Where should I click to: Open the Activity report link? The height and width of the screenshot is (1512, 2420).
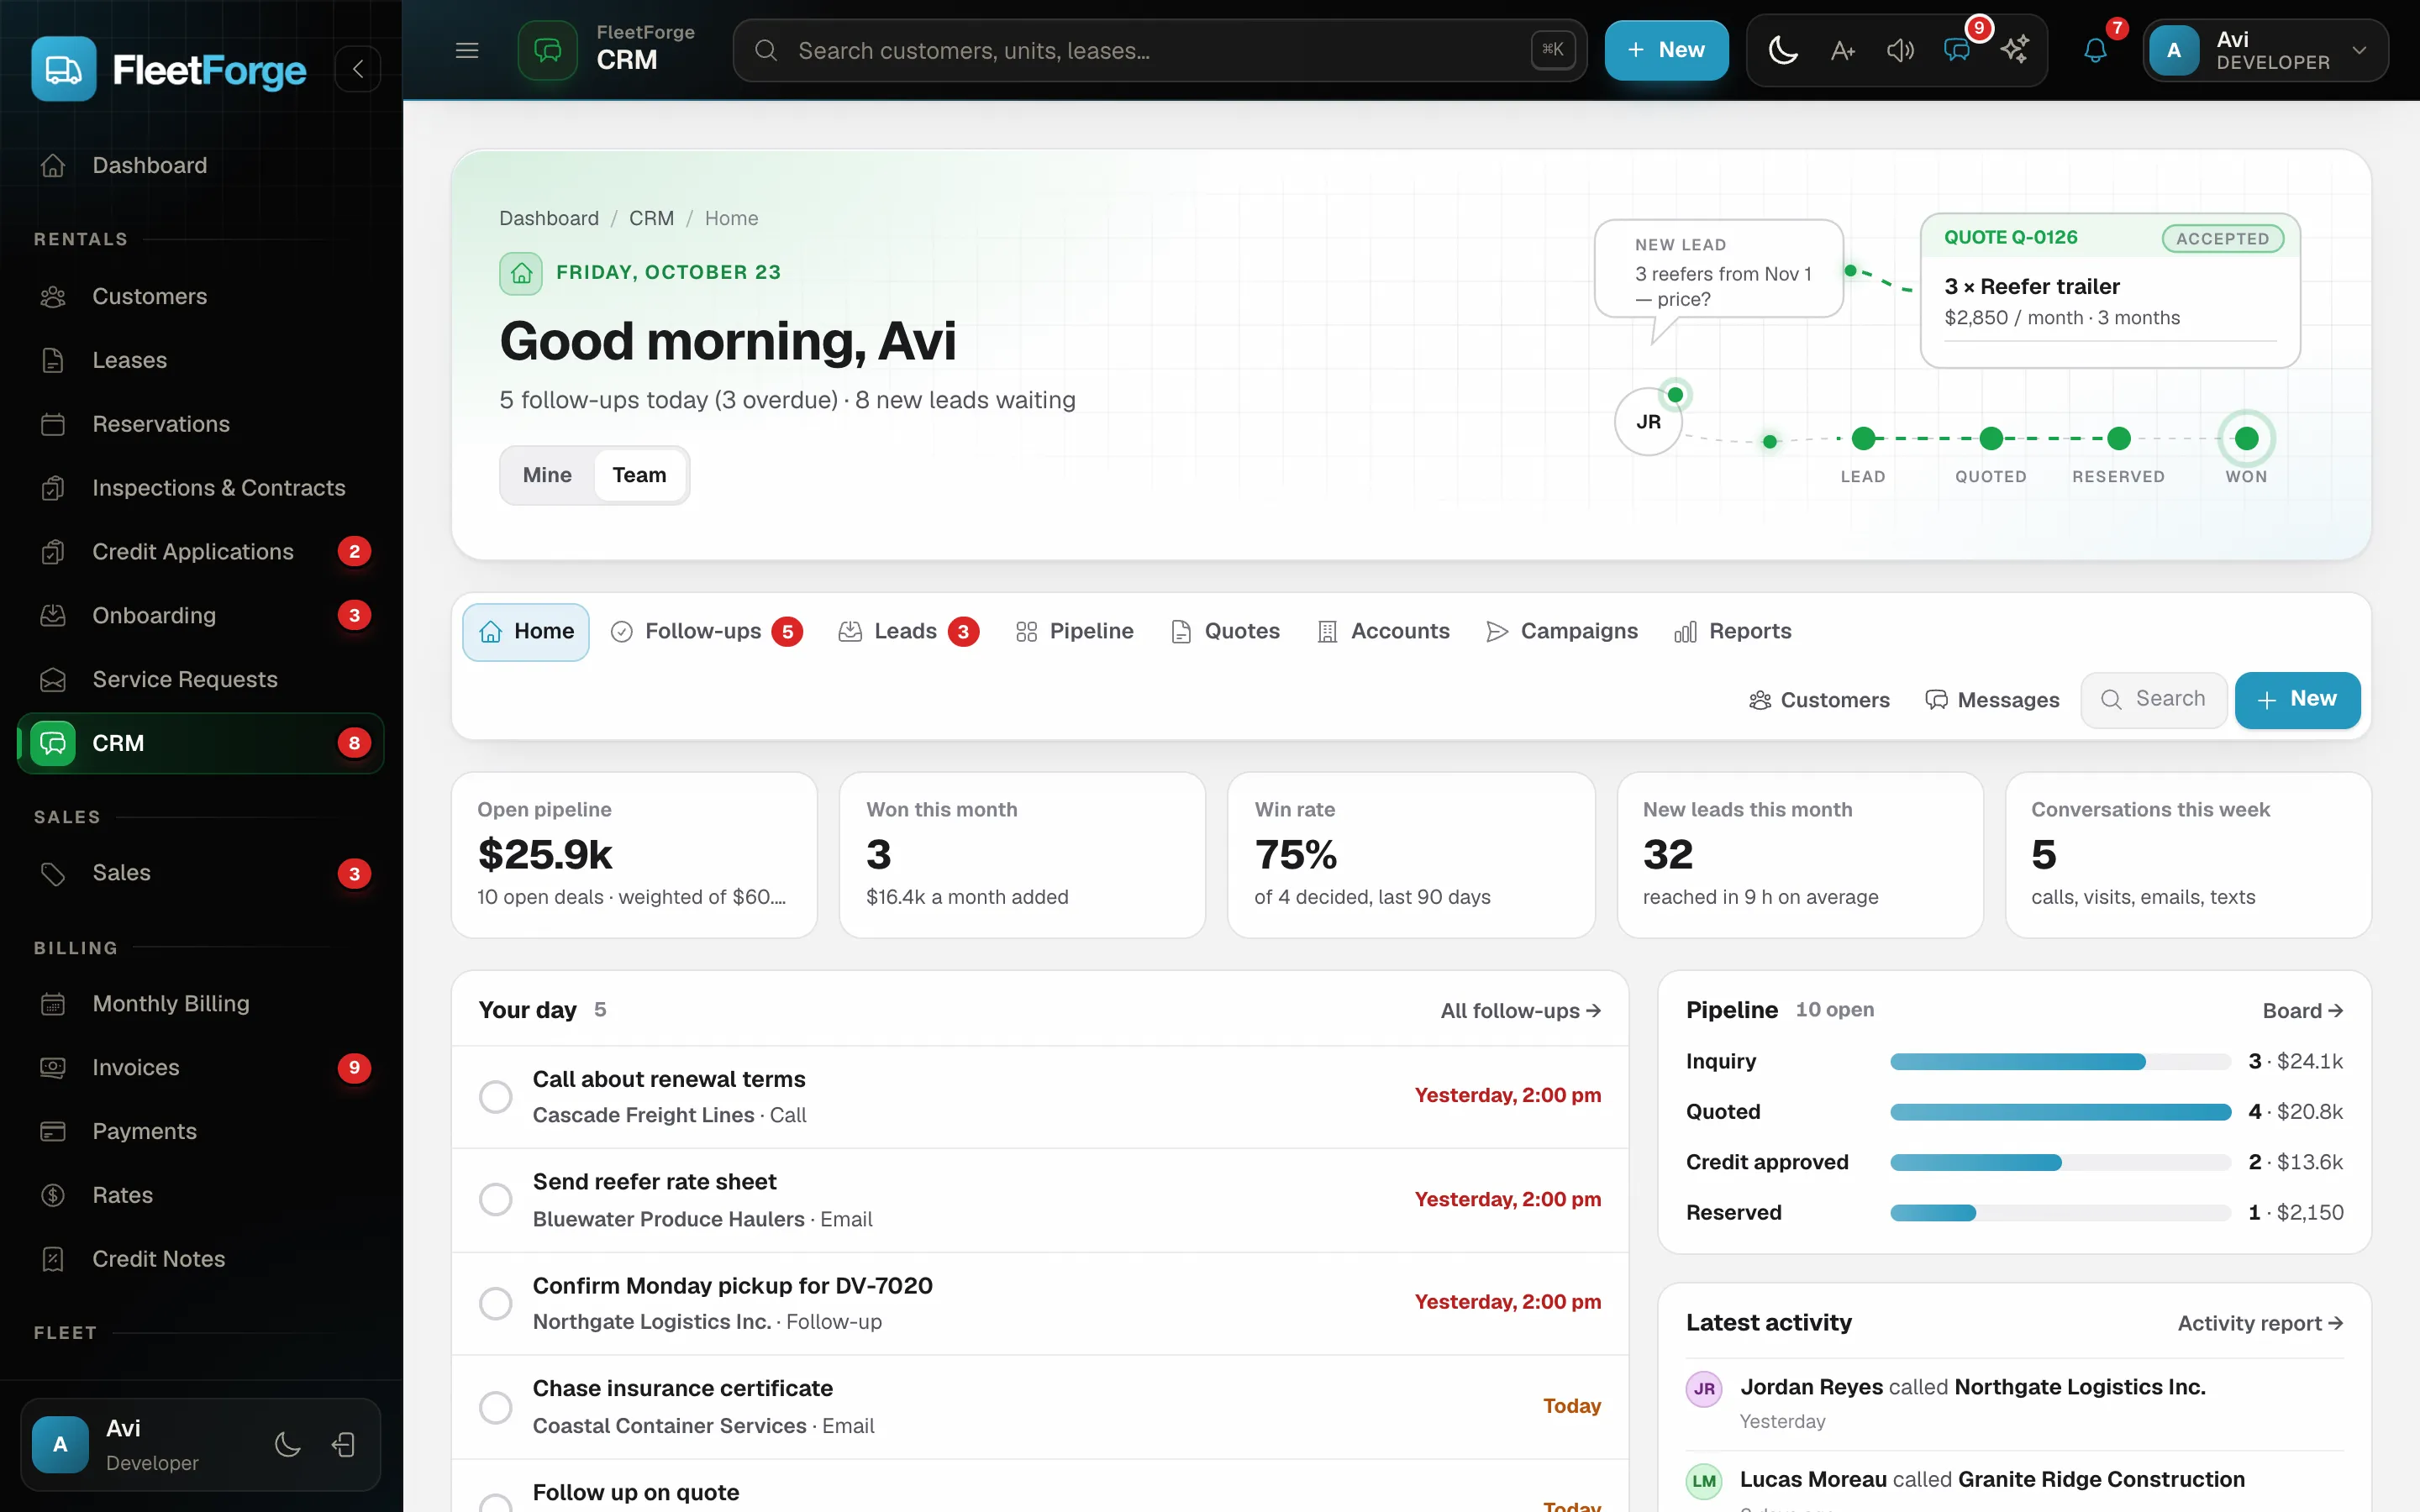point(2260,1324)
